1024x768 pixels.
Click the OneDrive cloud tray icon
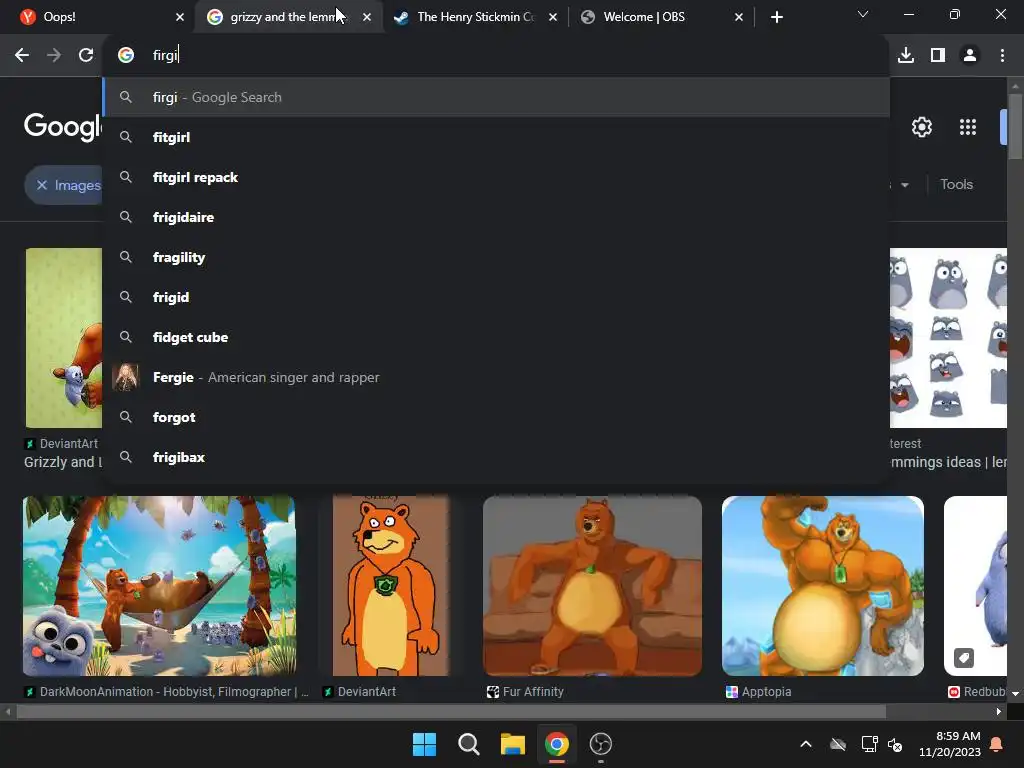point(838,744)
